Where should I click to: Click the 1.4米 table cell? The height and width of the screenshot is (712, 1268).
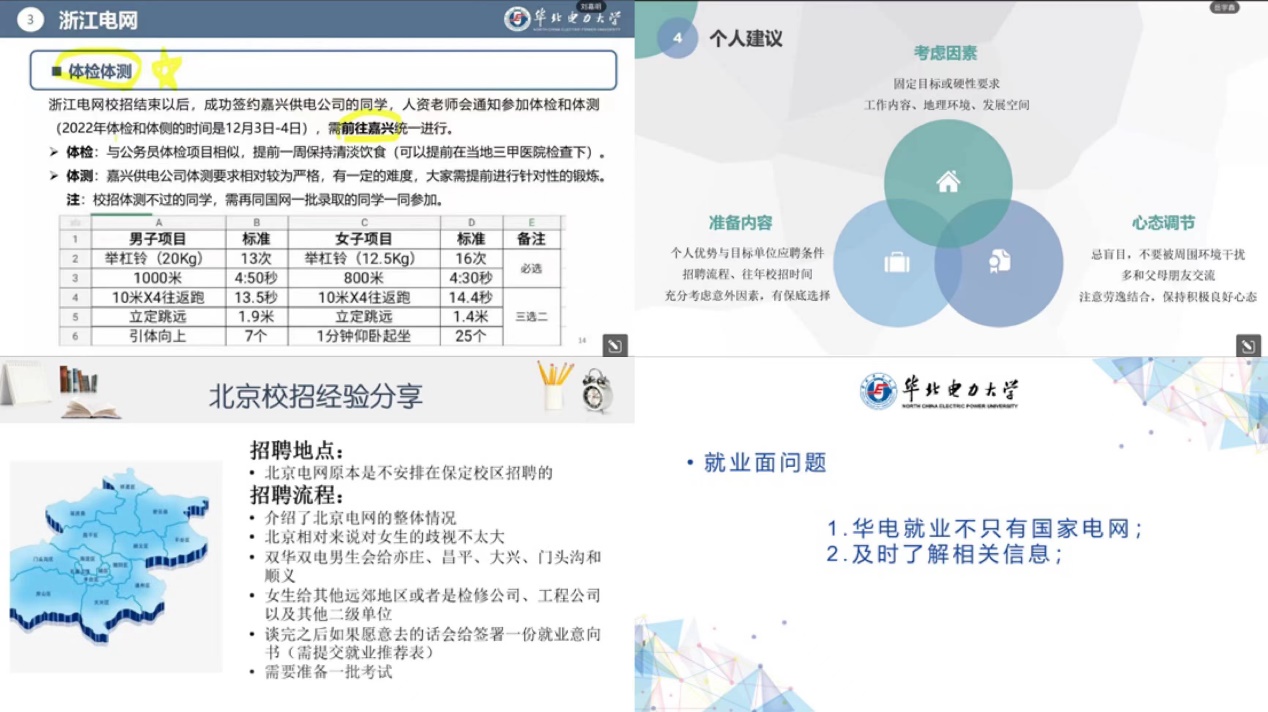tap(471, 317)
